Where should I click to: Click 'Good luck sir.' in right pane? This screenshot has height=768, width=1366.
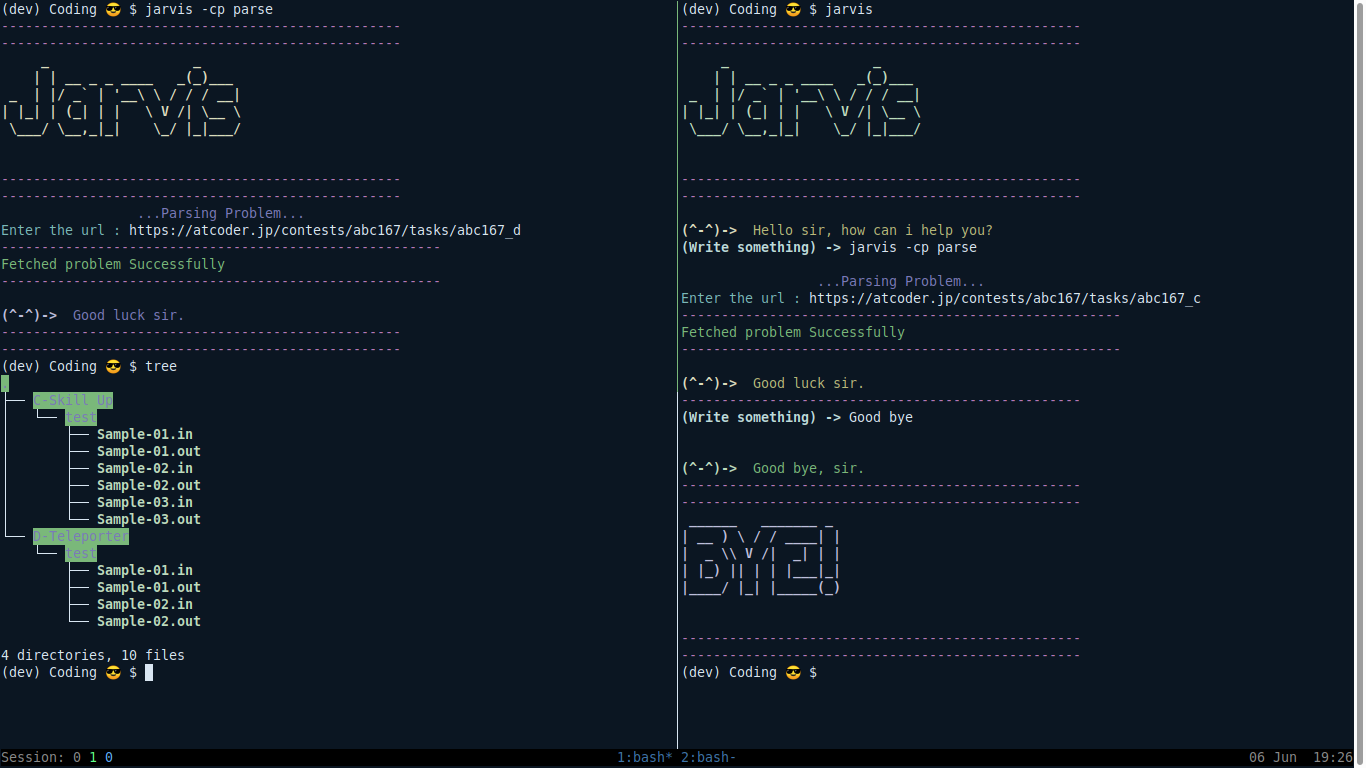click(x=809, y=383)
